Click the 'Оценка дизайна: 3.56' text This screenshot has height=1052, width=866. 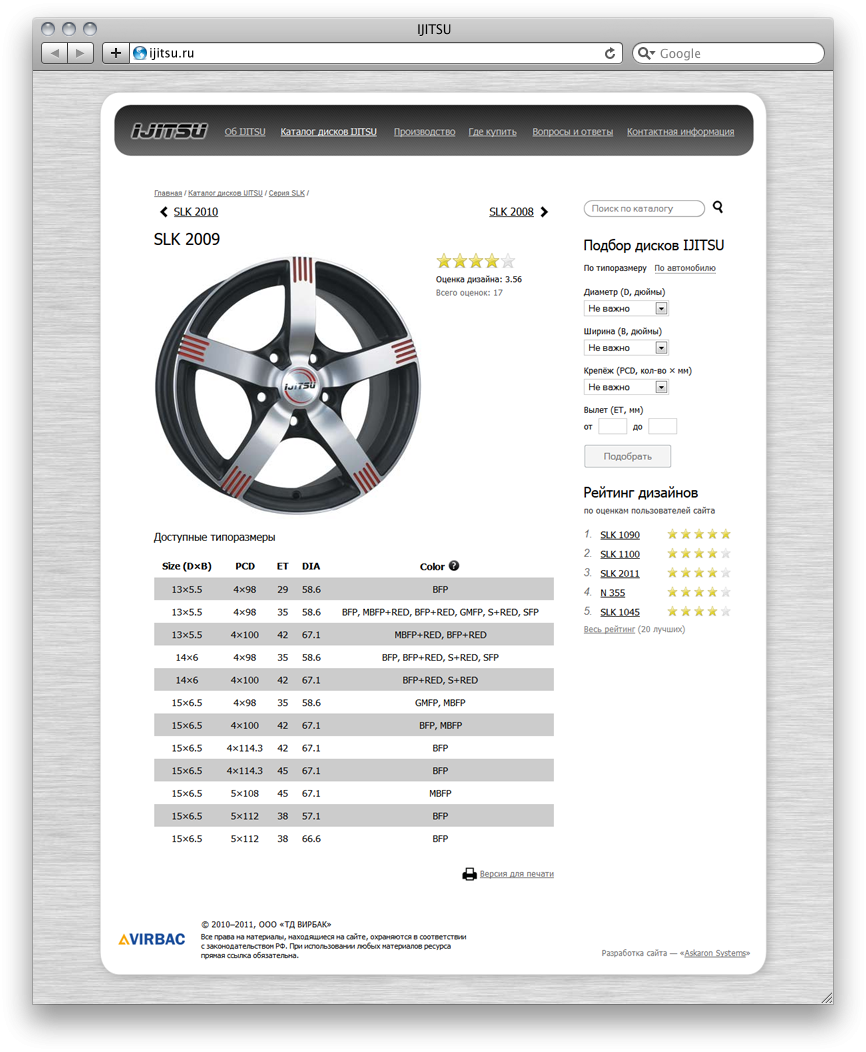479,280
